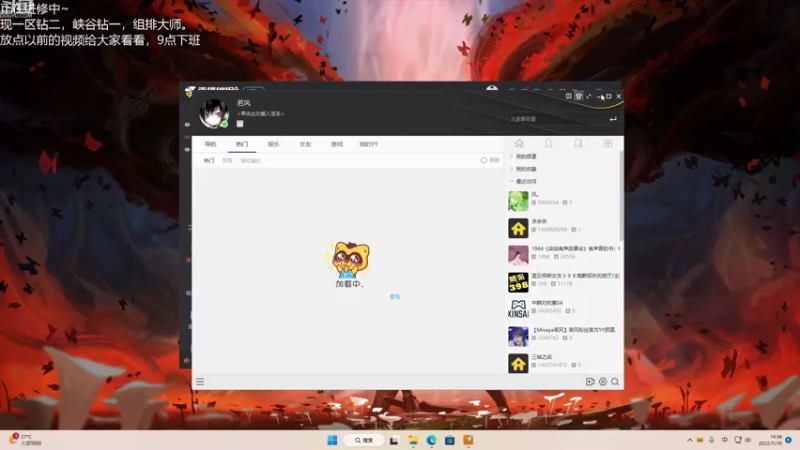The width and height of the screenshot is (800, 450).
Task: Open the four-squares apps grid icon
Action: click(x=608, y=143)
